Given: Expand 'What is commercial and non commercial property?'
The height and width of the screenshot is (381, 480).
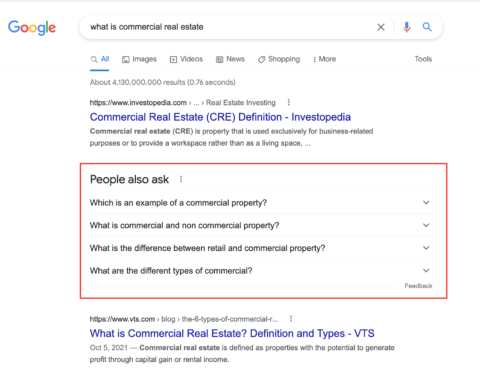Looking at the screenshot, I should (x=261, y=225).
